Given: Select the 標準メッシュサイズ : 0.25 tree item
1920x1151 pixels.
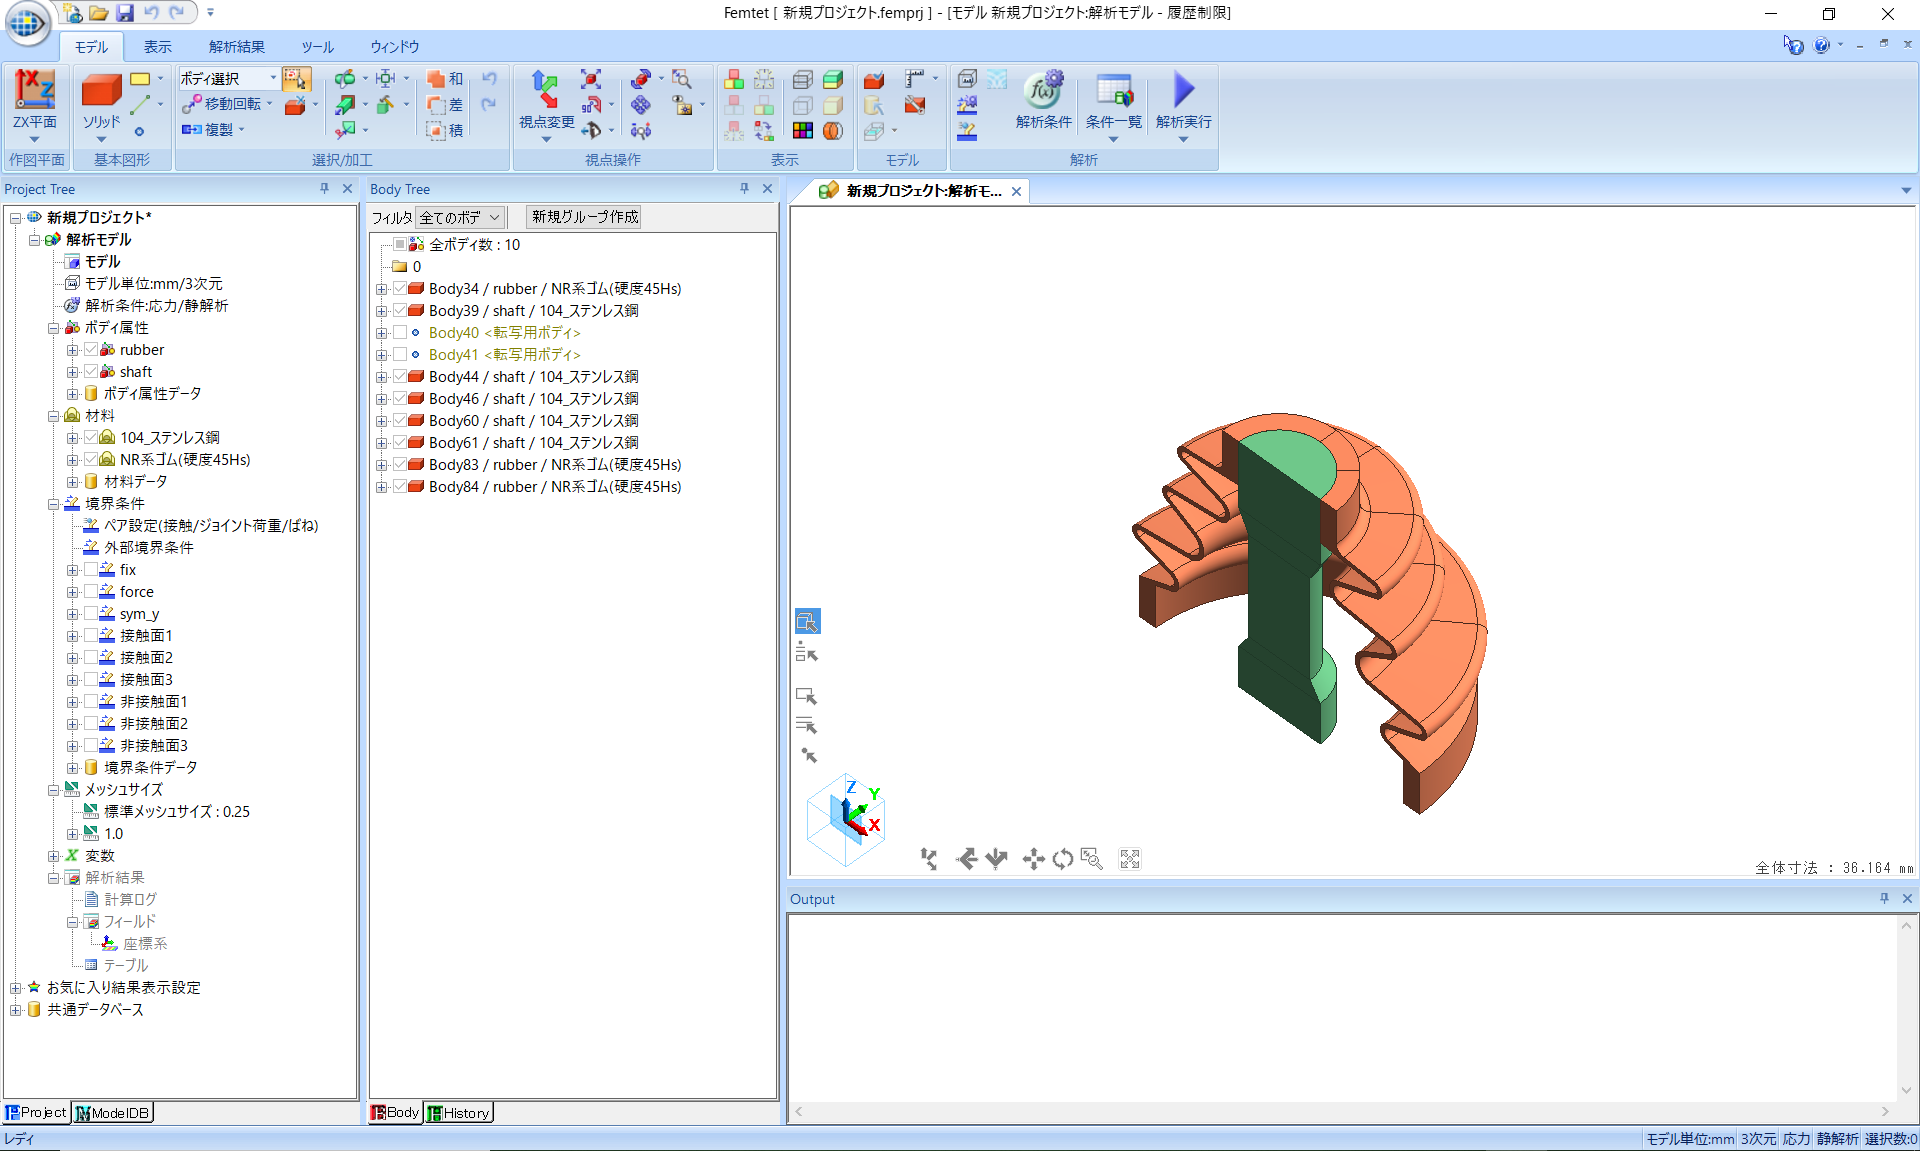Looking at the screenshot, I should 176,812.
